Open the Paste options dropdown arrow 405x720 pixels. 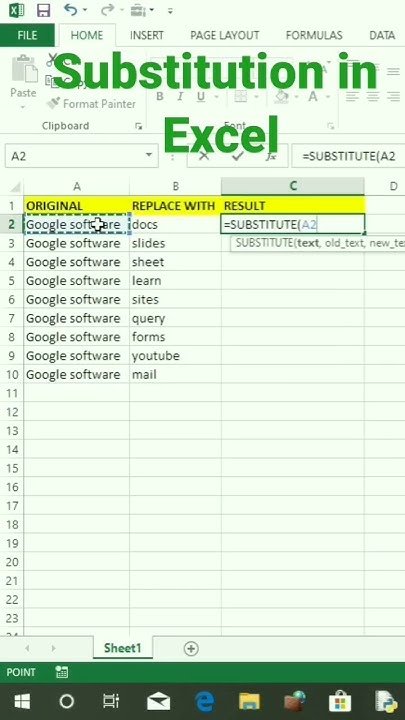click(23, 107)
